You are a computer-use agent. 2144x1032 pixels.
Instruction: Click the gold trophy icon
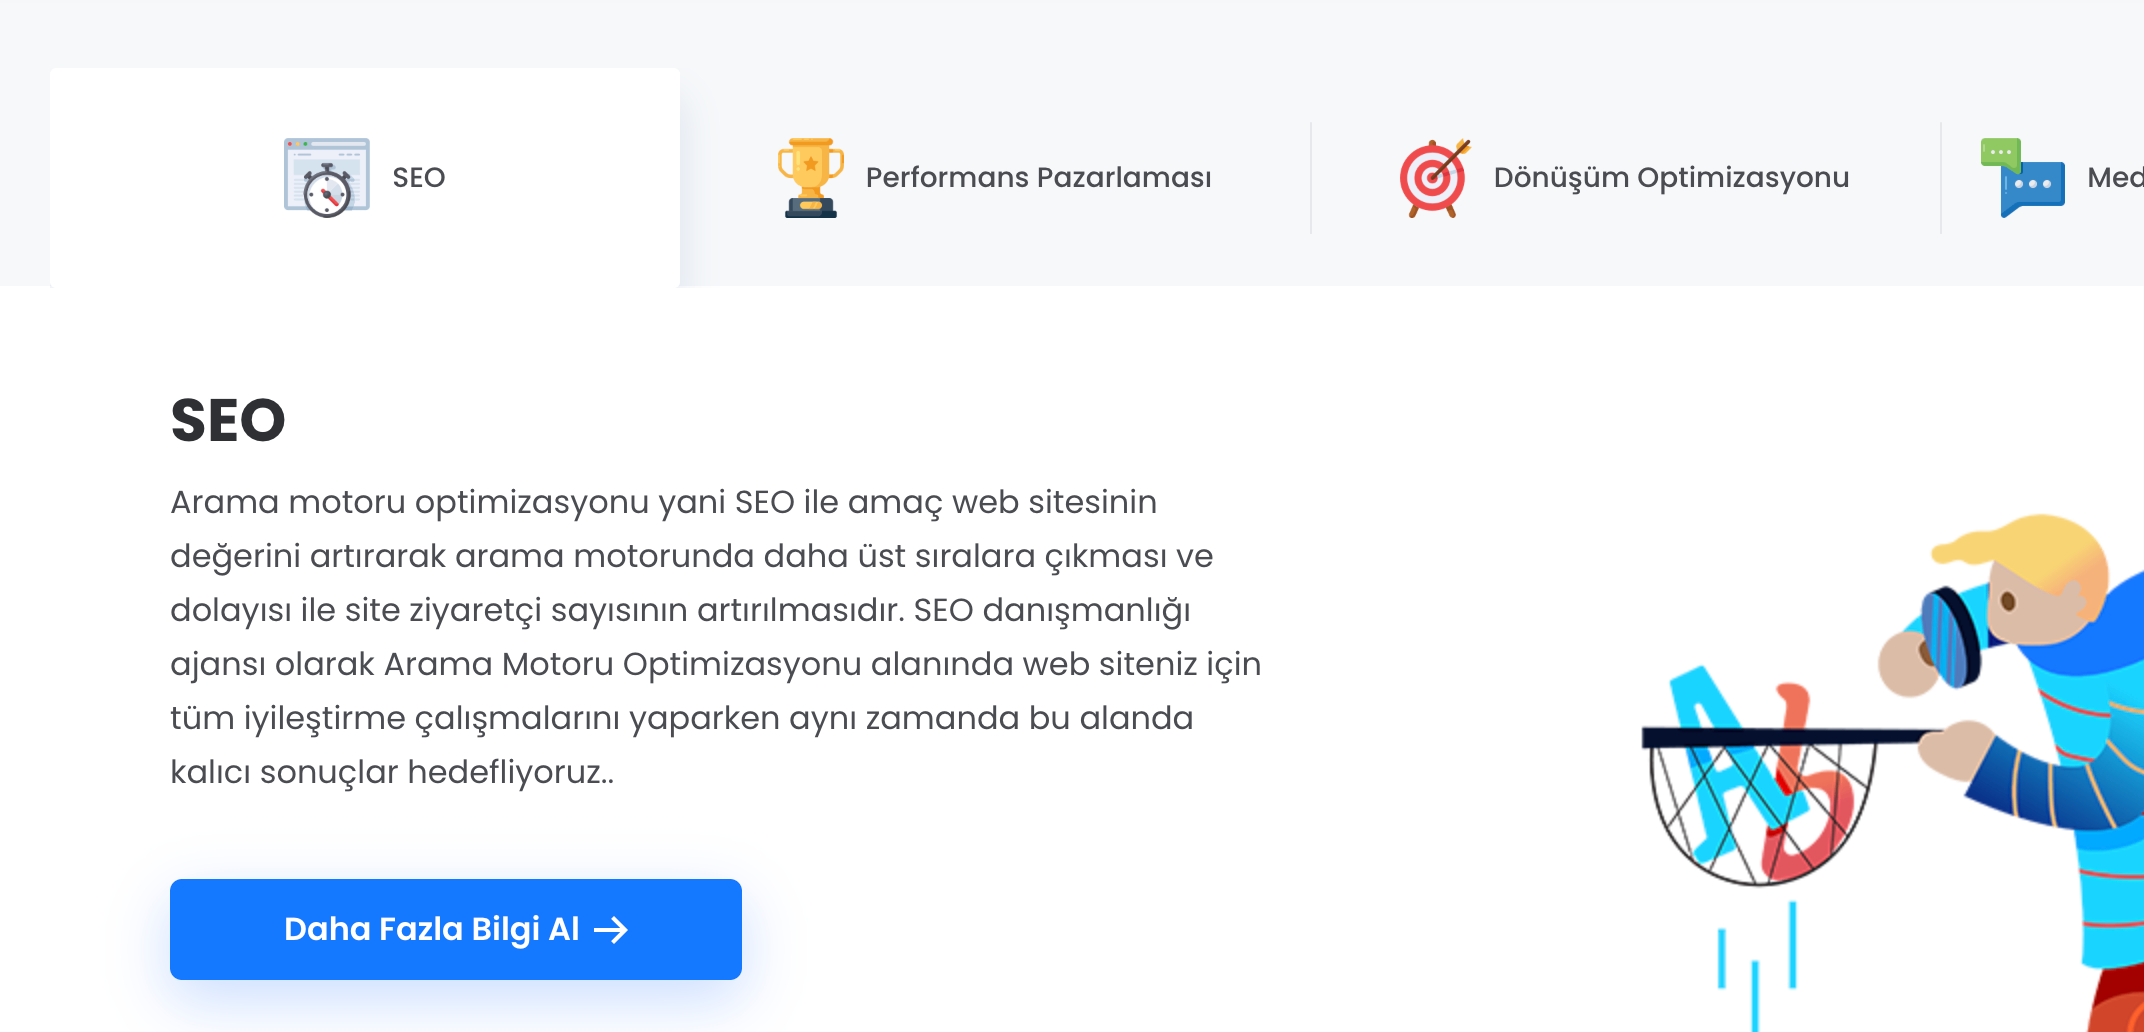click(811, 178)
